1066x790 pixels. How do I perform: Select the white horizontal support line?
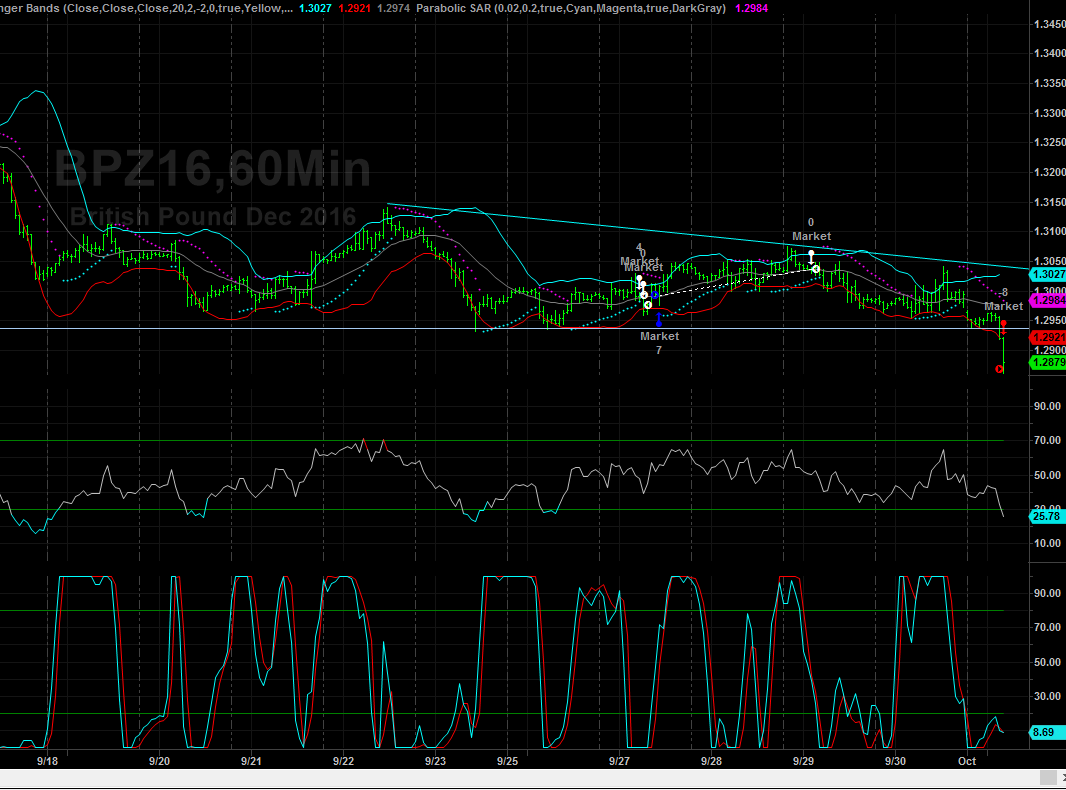click(300, 328)
